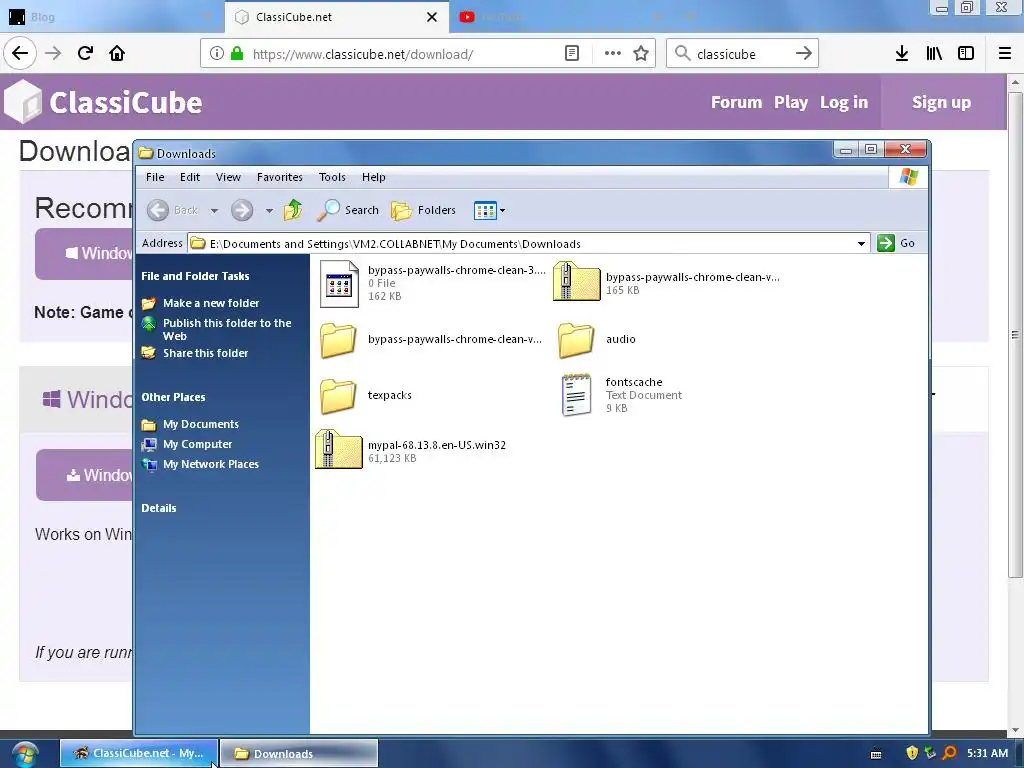Collapse Other Places section header
1024x768 pixels.
click(x=173, y=397)
